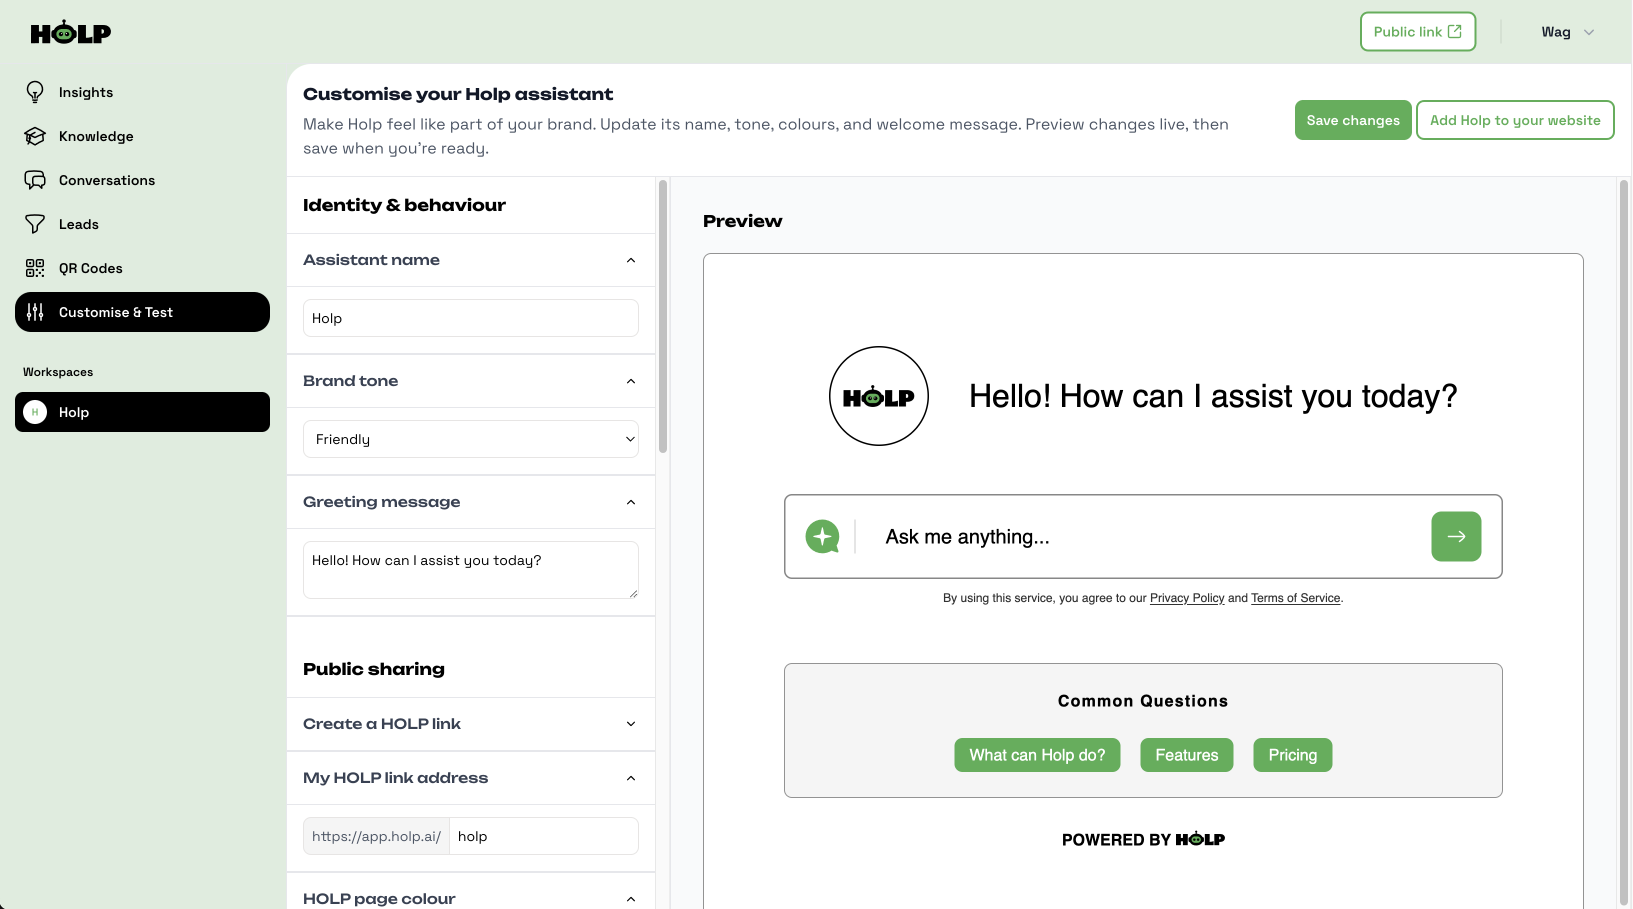Click the Greeting message text area
Viewport: 1633px width, 909px height.
coord(471,570)
